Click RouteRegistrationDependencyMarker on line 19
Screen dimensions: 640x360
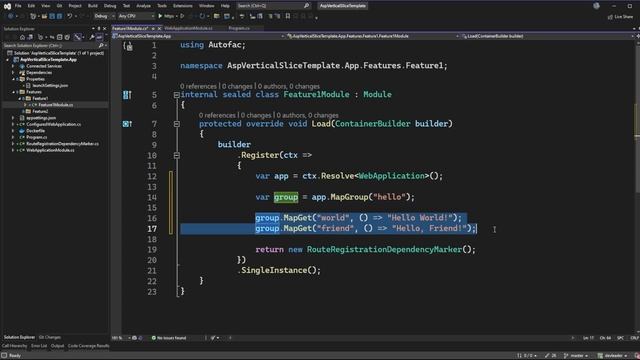pyautogui.click(x=384, y=249)
